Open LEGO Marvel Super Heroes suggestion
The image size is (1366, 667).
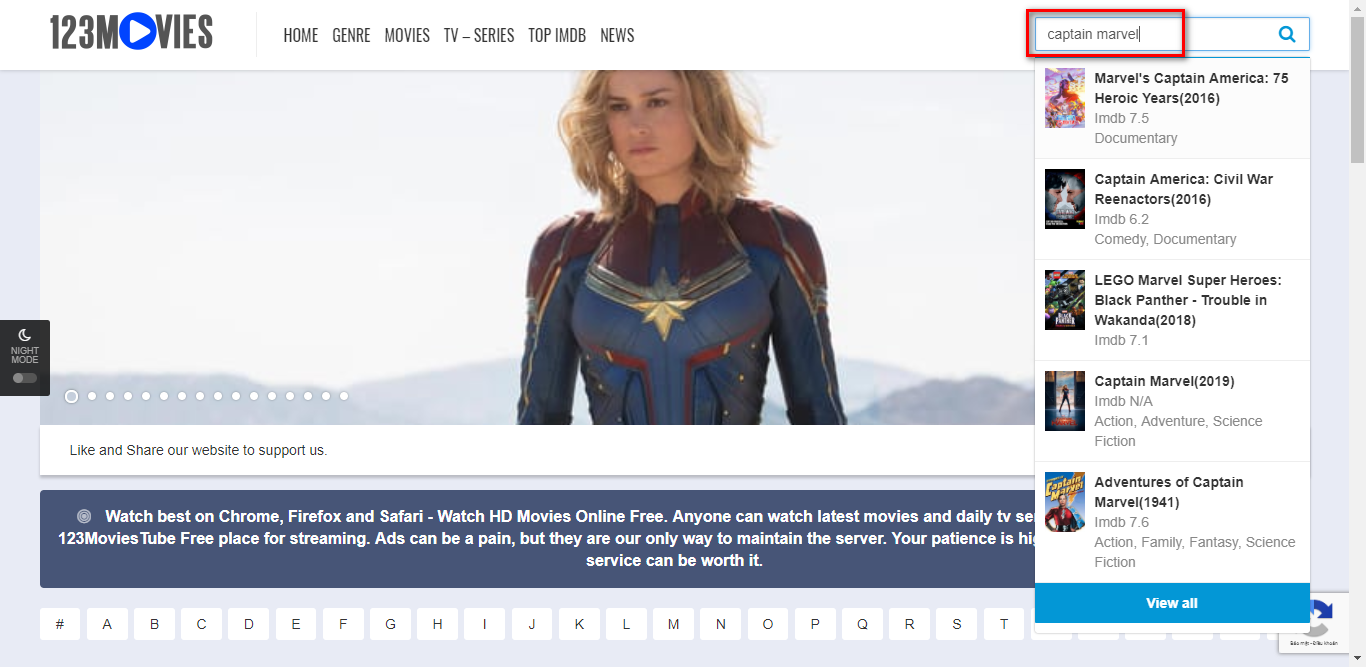[1172, 310]
